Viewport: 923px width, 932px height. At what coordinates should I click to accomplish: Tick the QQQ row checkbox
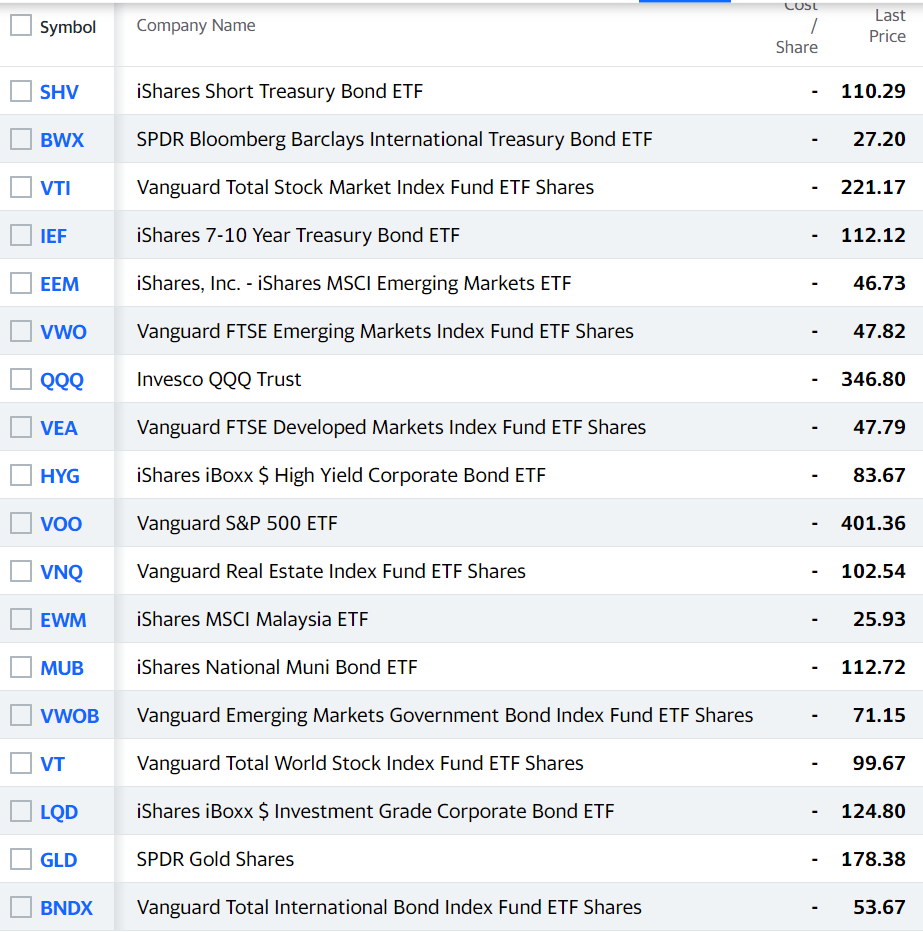(x=21, y=379)
